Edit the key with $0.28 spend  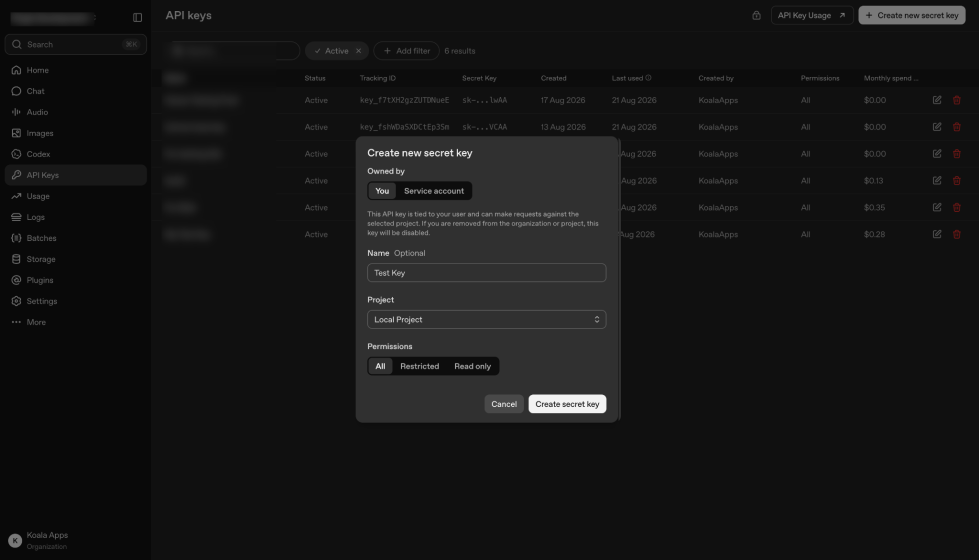937,234
